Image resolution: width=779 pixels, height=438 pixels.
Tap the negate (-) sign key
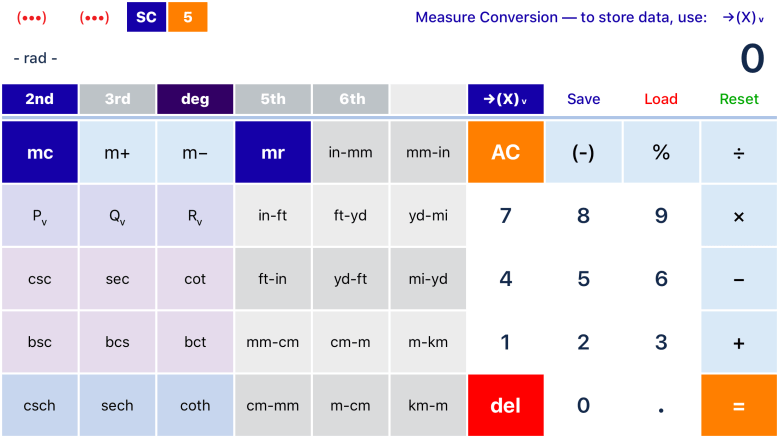(583, 153)
